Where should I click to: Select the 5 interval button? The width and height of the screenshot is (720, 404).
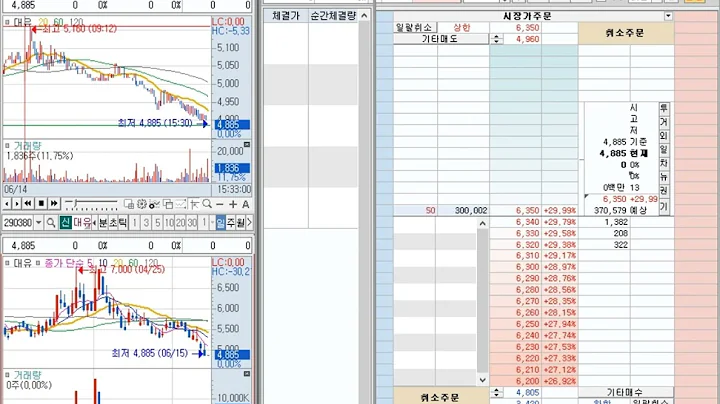click(158, 223)
